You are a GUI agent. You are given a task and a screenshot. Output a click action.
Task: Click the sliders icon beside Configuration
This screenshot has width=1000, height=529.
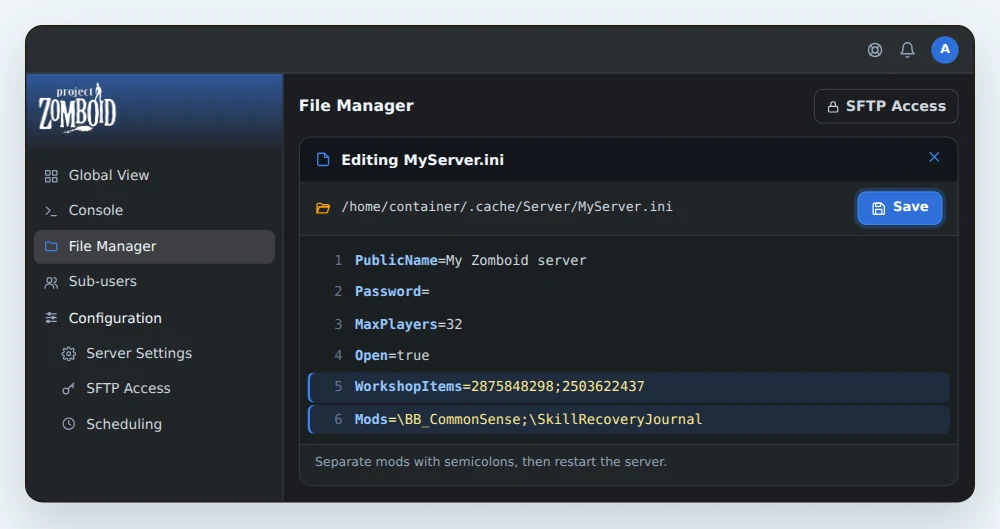pyautogui.click(x=51, y=318)
